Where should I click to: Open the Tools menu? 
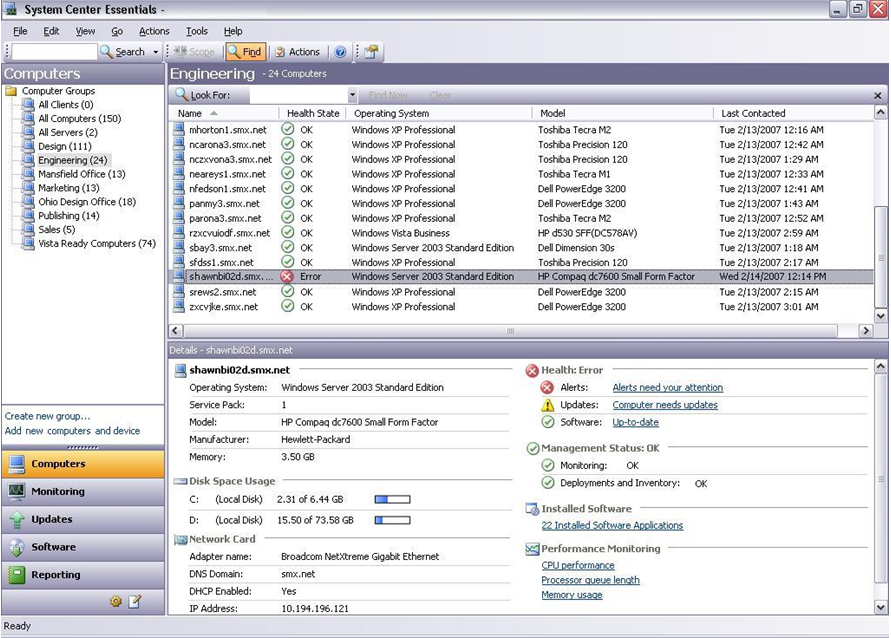(x=197, y=31)
